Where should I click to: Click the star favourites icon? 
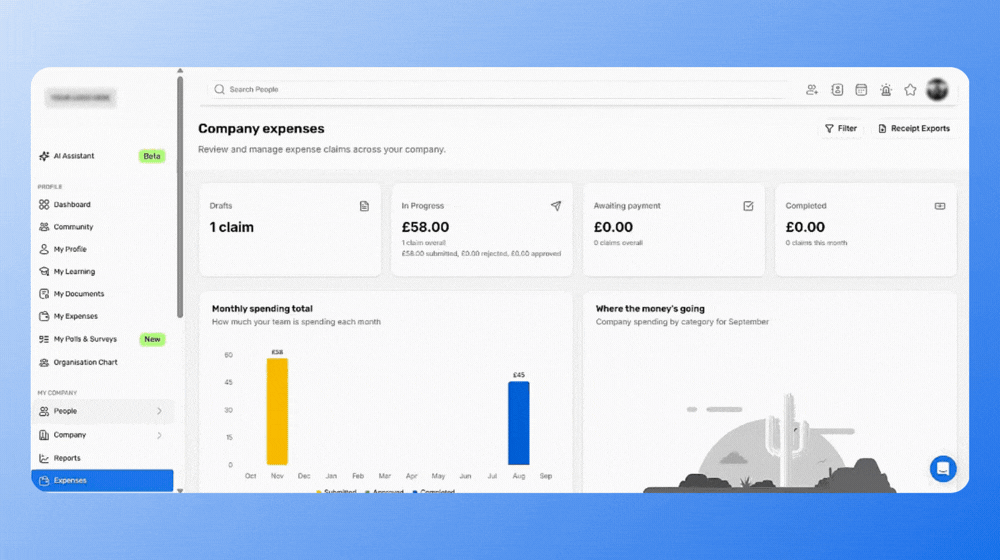910,90
